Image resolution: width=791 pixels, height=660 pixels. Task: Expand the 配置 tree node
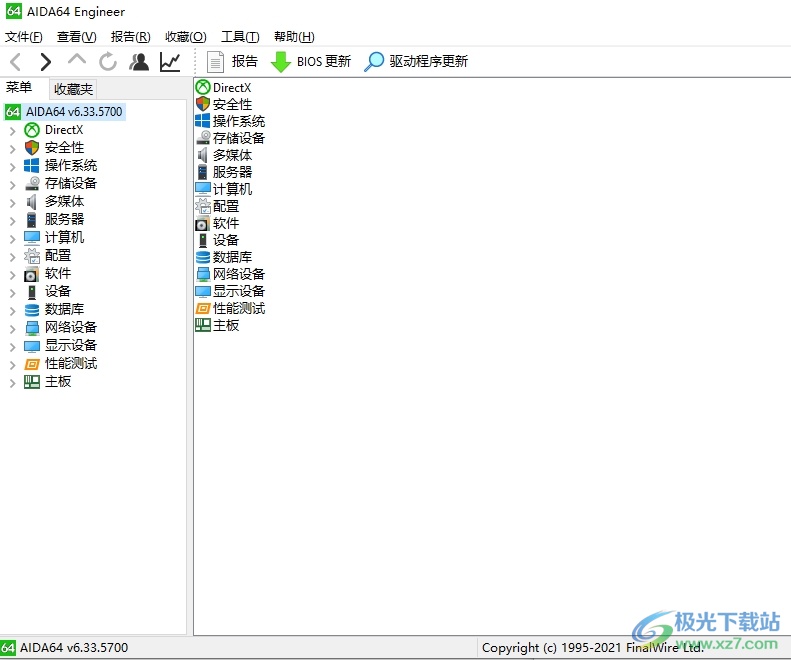[13, 256]
